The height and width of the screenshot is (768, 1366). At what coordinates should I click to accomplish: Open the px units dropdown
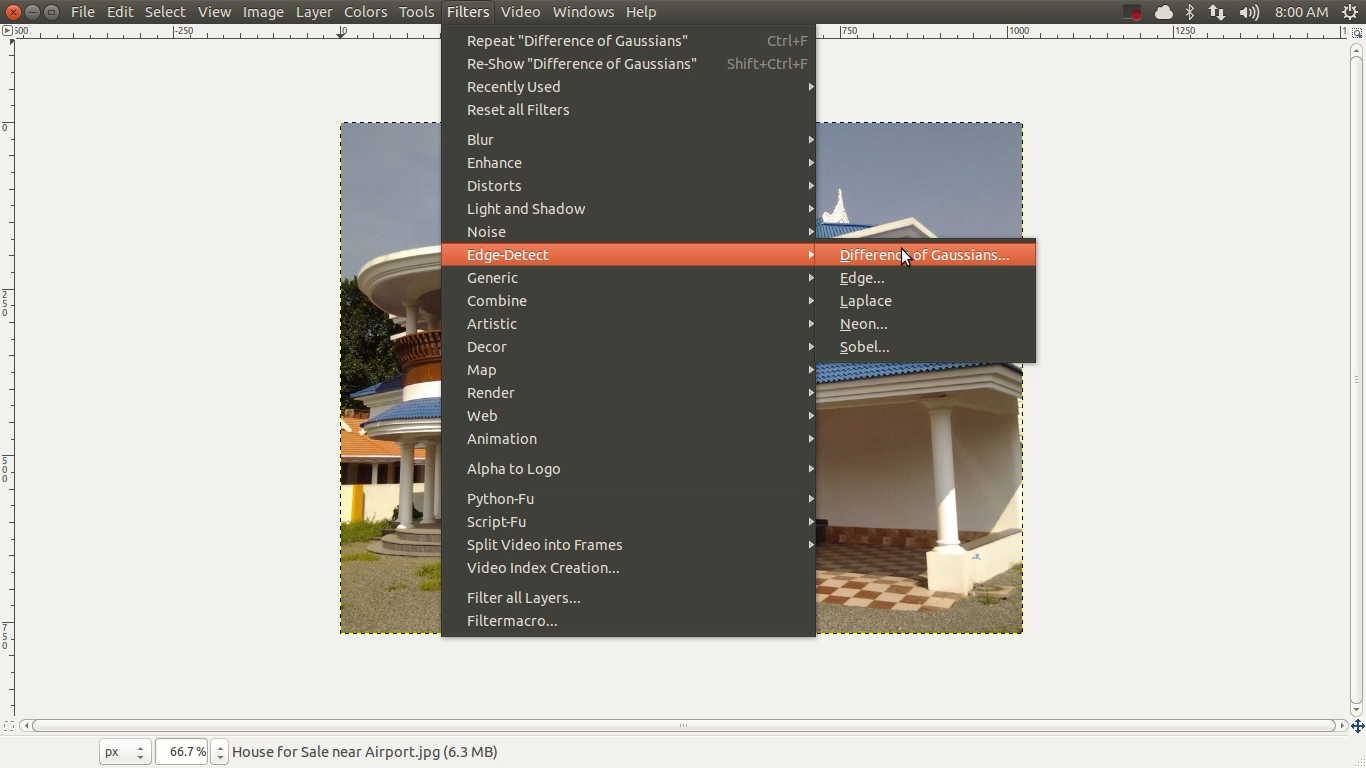124,751
